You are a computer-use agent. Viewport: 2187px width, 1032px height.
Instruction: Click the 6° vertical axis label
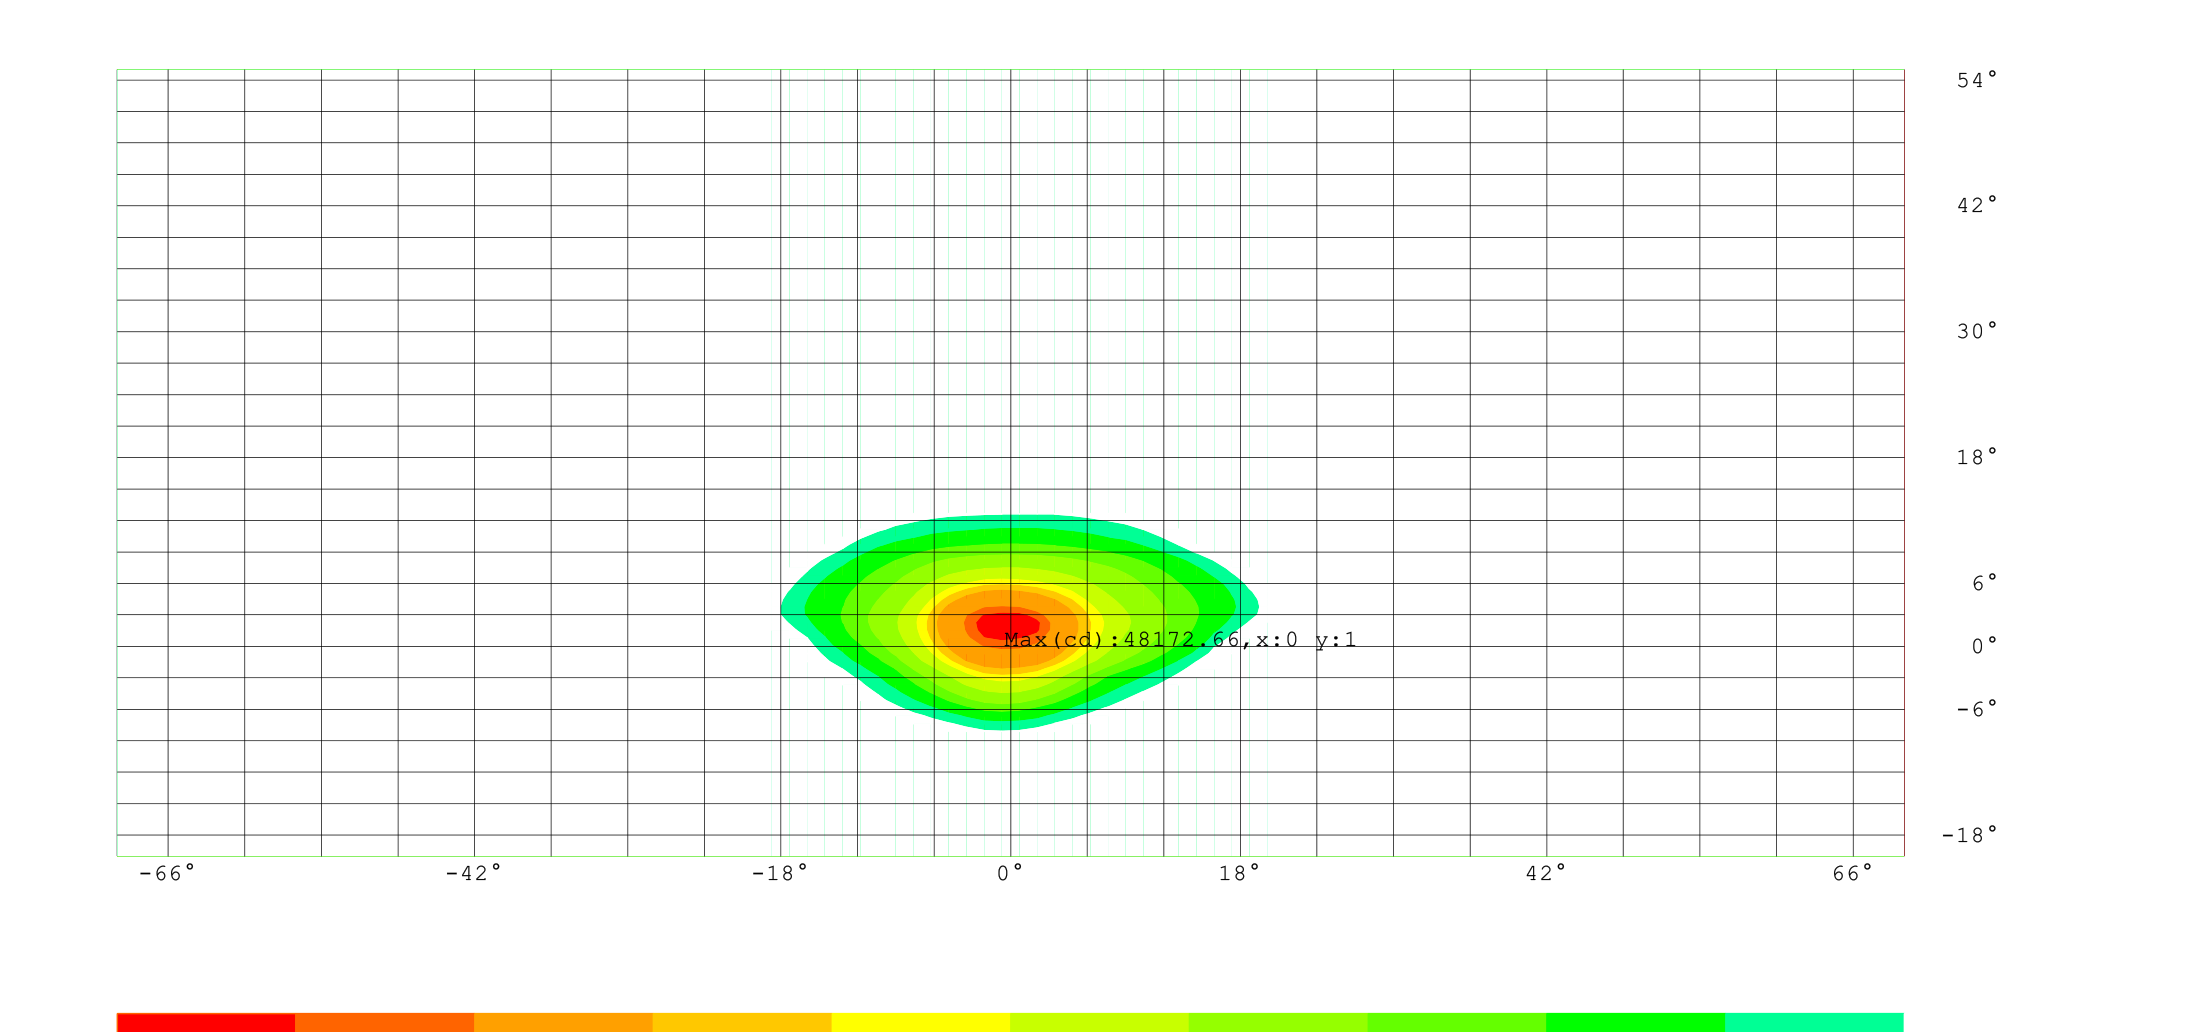1985,584
